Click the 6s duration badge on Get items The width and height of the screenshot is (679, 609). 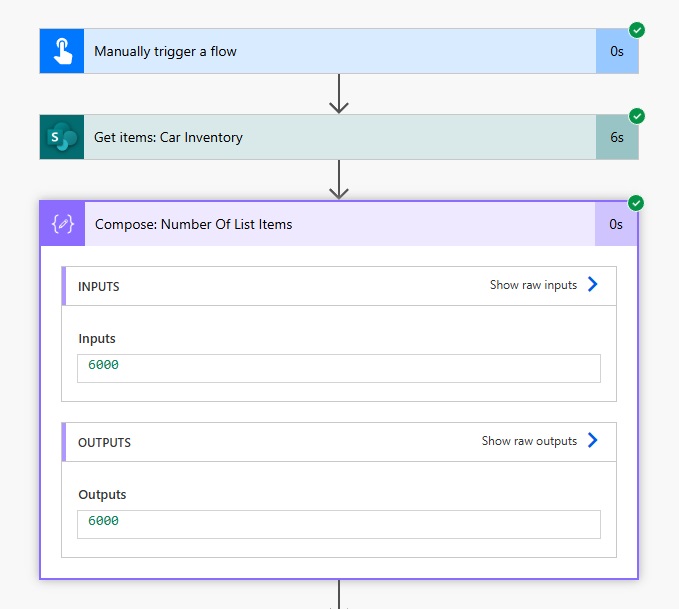coord(617,137)
